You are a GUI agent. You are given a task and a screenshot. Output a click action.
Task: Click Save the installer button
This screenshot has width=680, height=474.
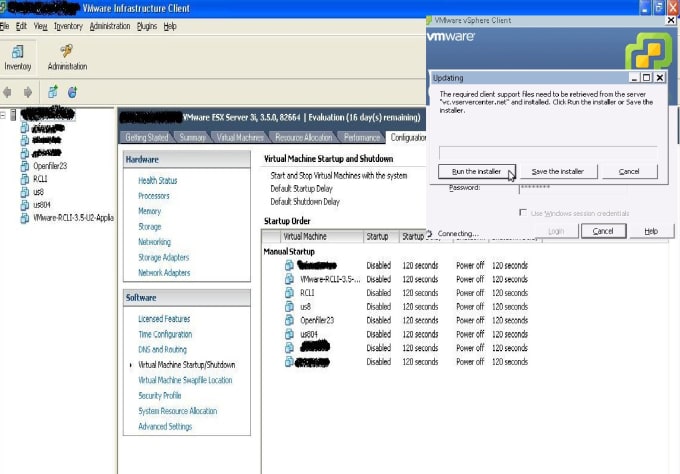pyautogui.click(x=558, y=171)
